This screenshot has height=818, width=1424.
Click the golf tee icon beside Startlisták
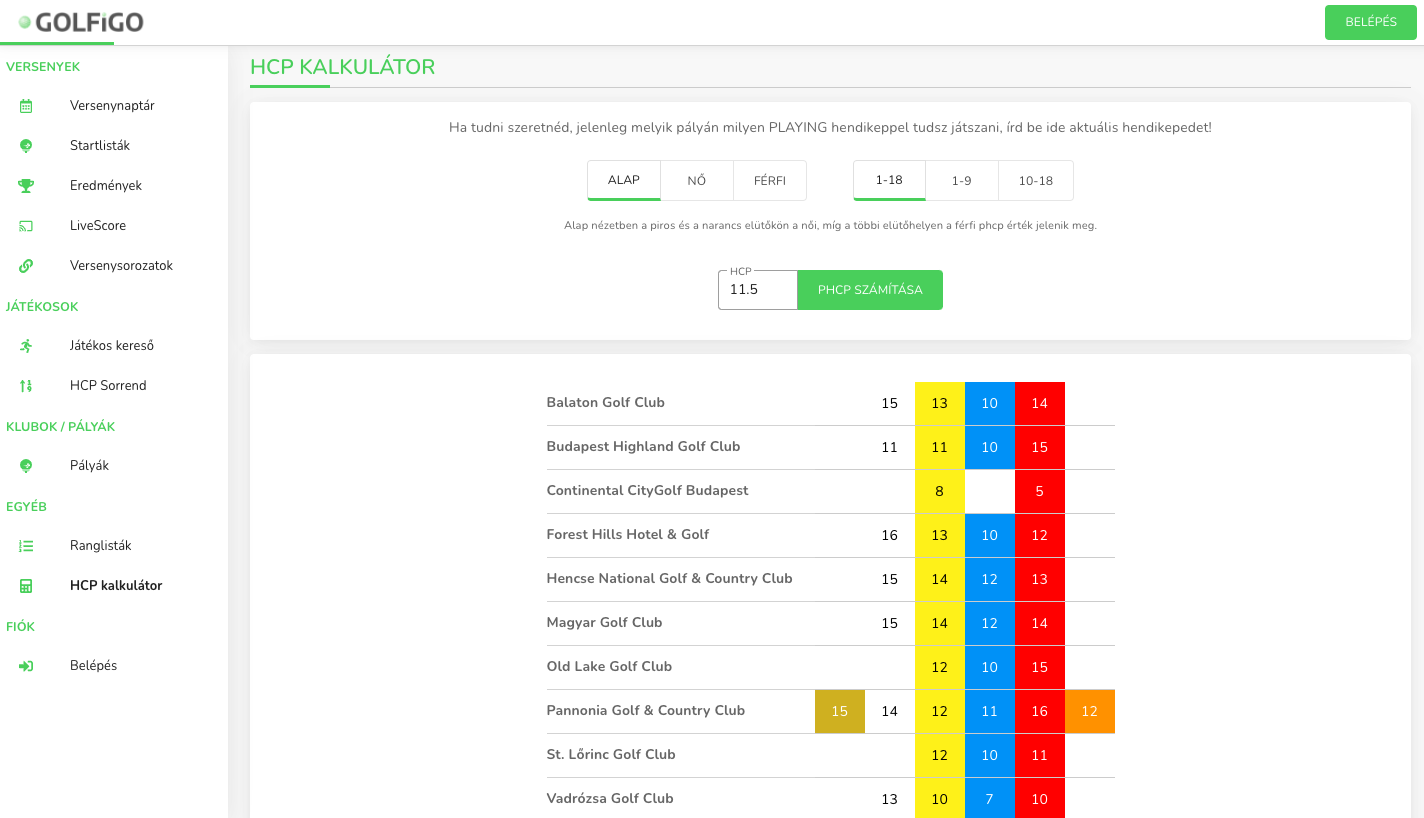[26, 146]
